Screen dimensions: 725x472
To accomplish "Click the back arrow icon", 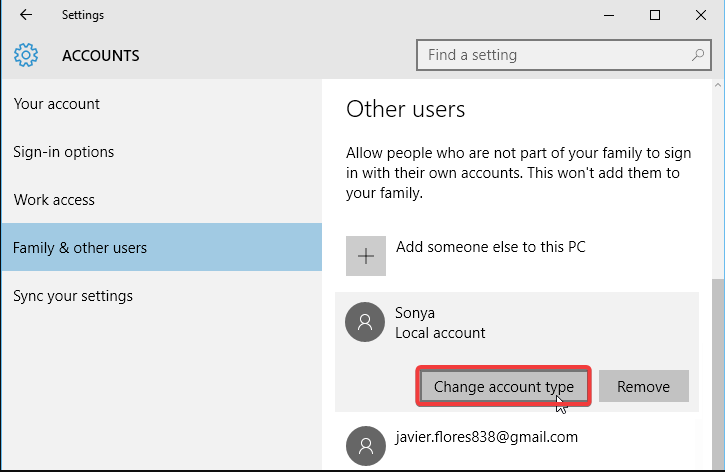I will (26, 15).
